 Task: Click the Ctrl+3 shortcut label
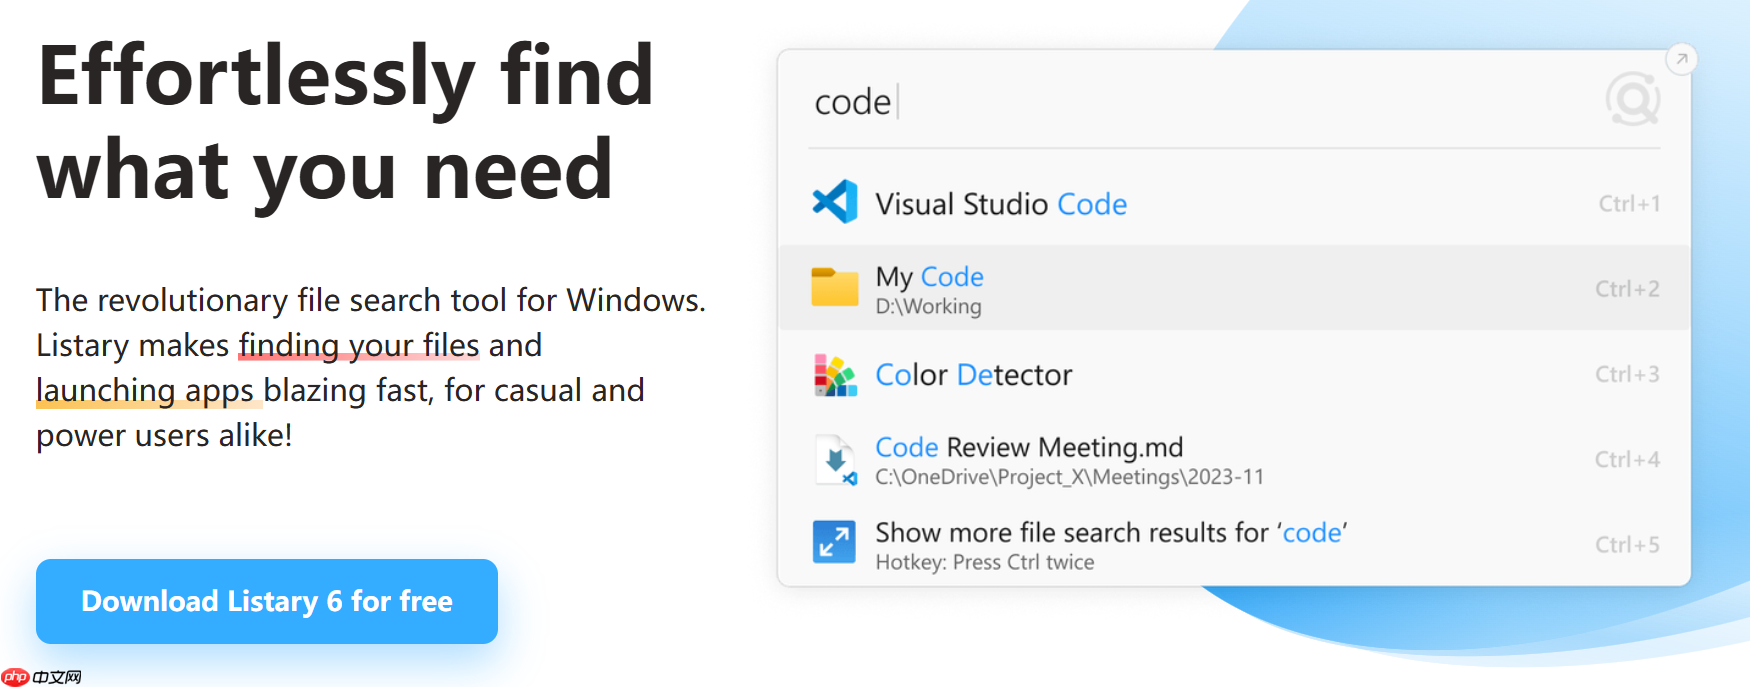point(1627,374)
